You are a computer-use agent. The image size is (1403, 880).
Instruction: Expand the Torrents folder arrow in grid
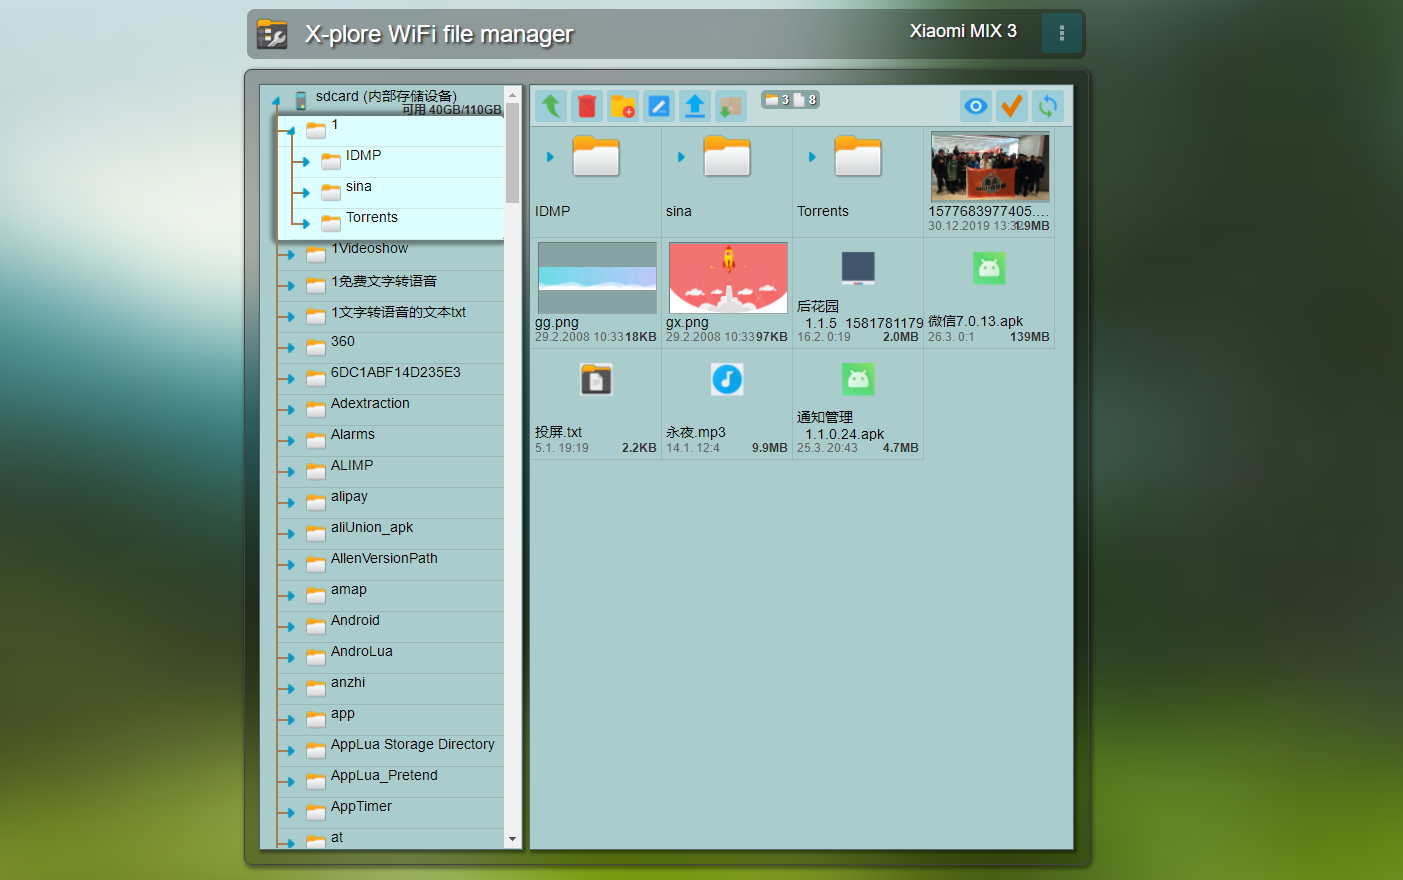point(812,157)
